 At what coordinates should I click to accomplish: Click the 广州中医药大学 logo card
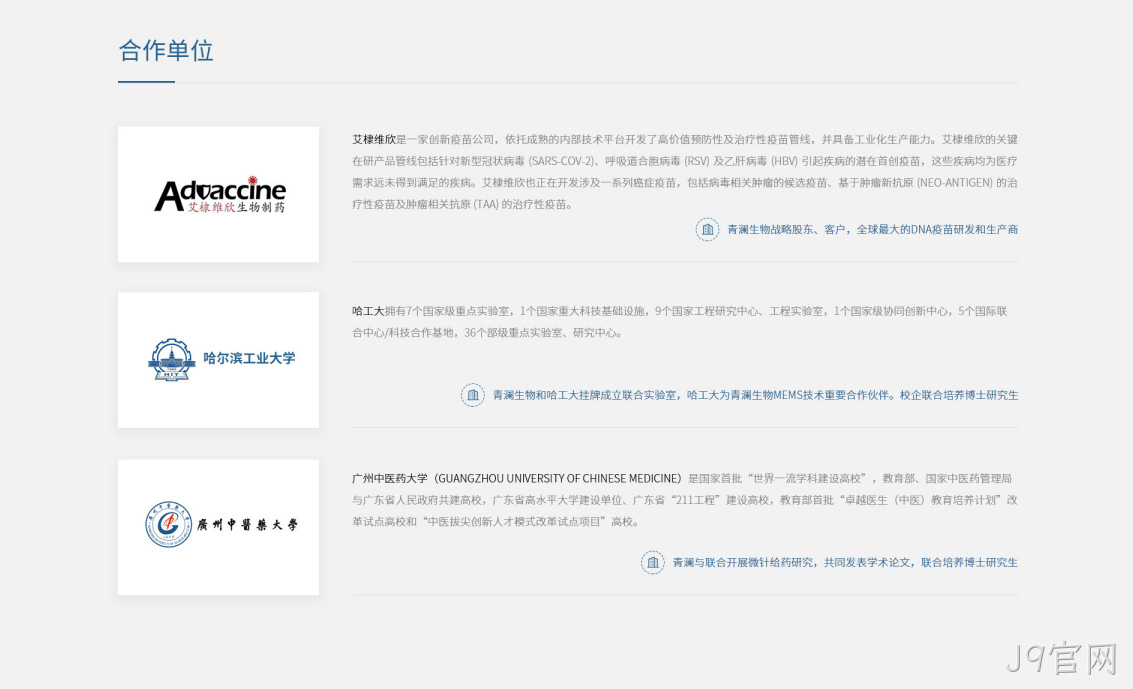[x=218, y=527]
